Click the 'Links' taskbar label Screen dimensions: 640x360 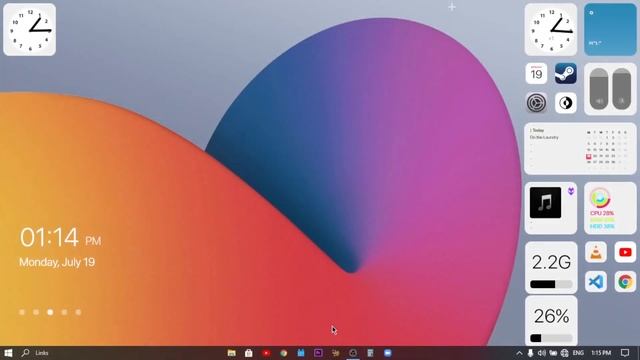[42, 353]
